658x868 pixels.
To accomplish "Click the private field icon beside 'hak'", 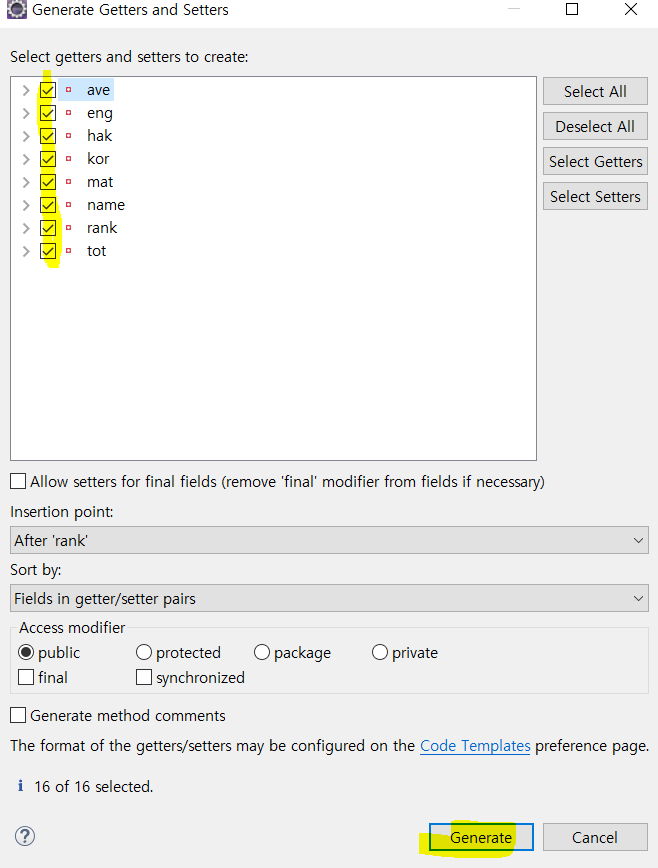I will pos(69,136).
